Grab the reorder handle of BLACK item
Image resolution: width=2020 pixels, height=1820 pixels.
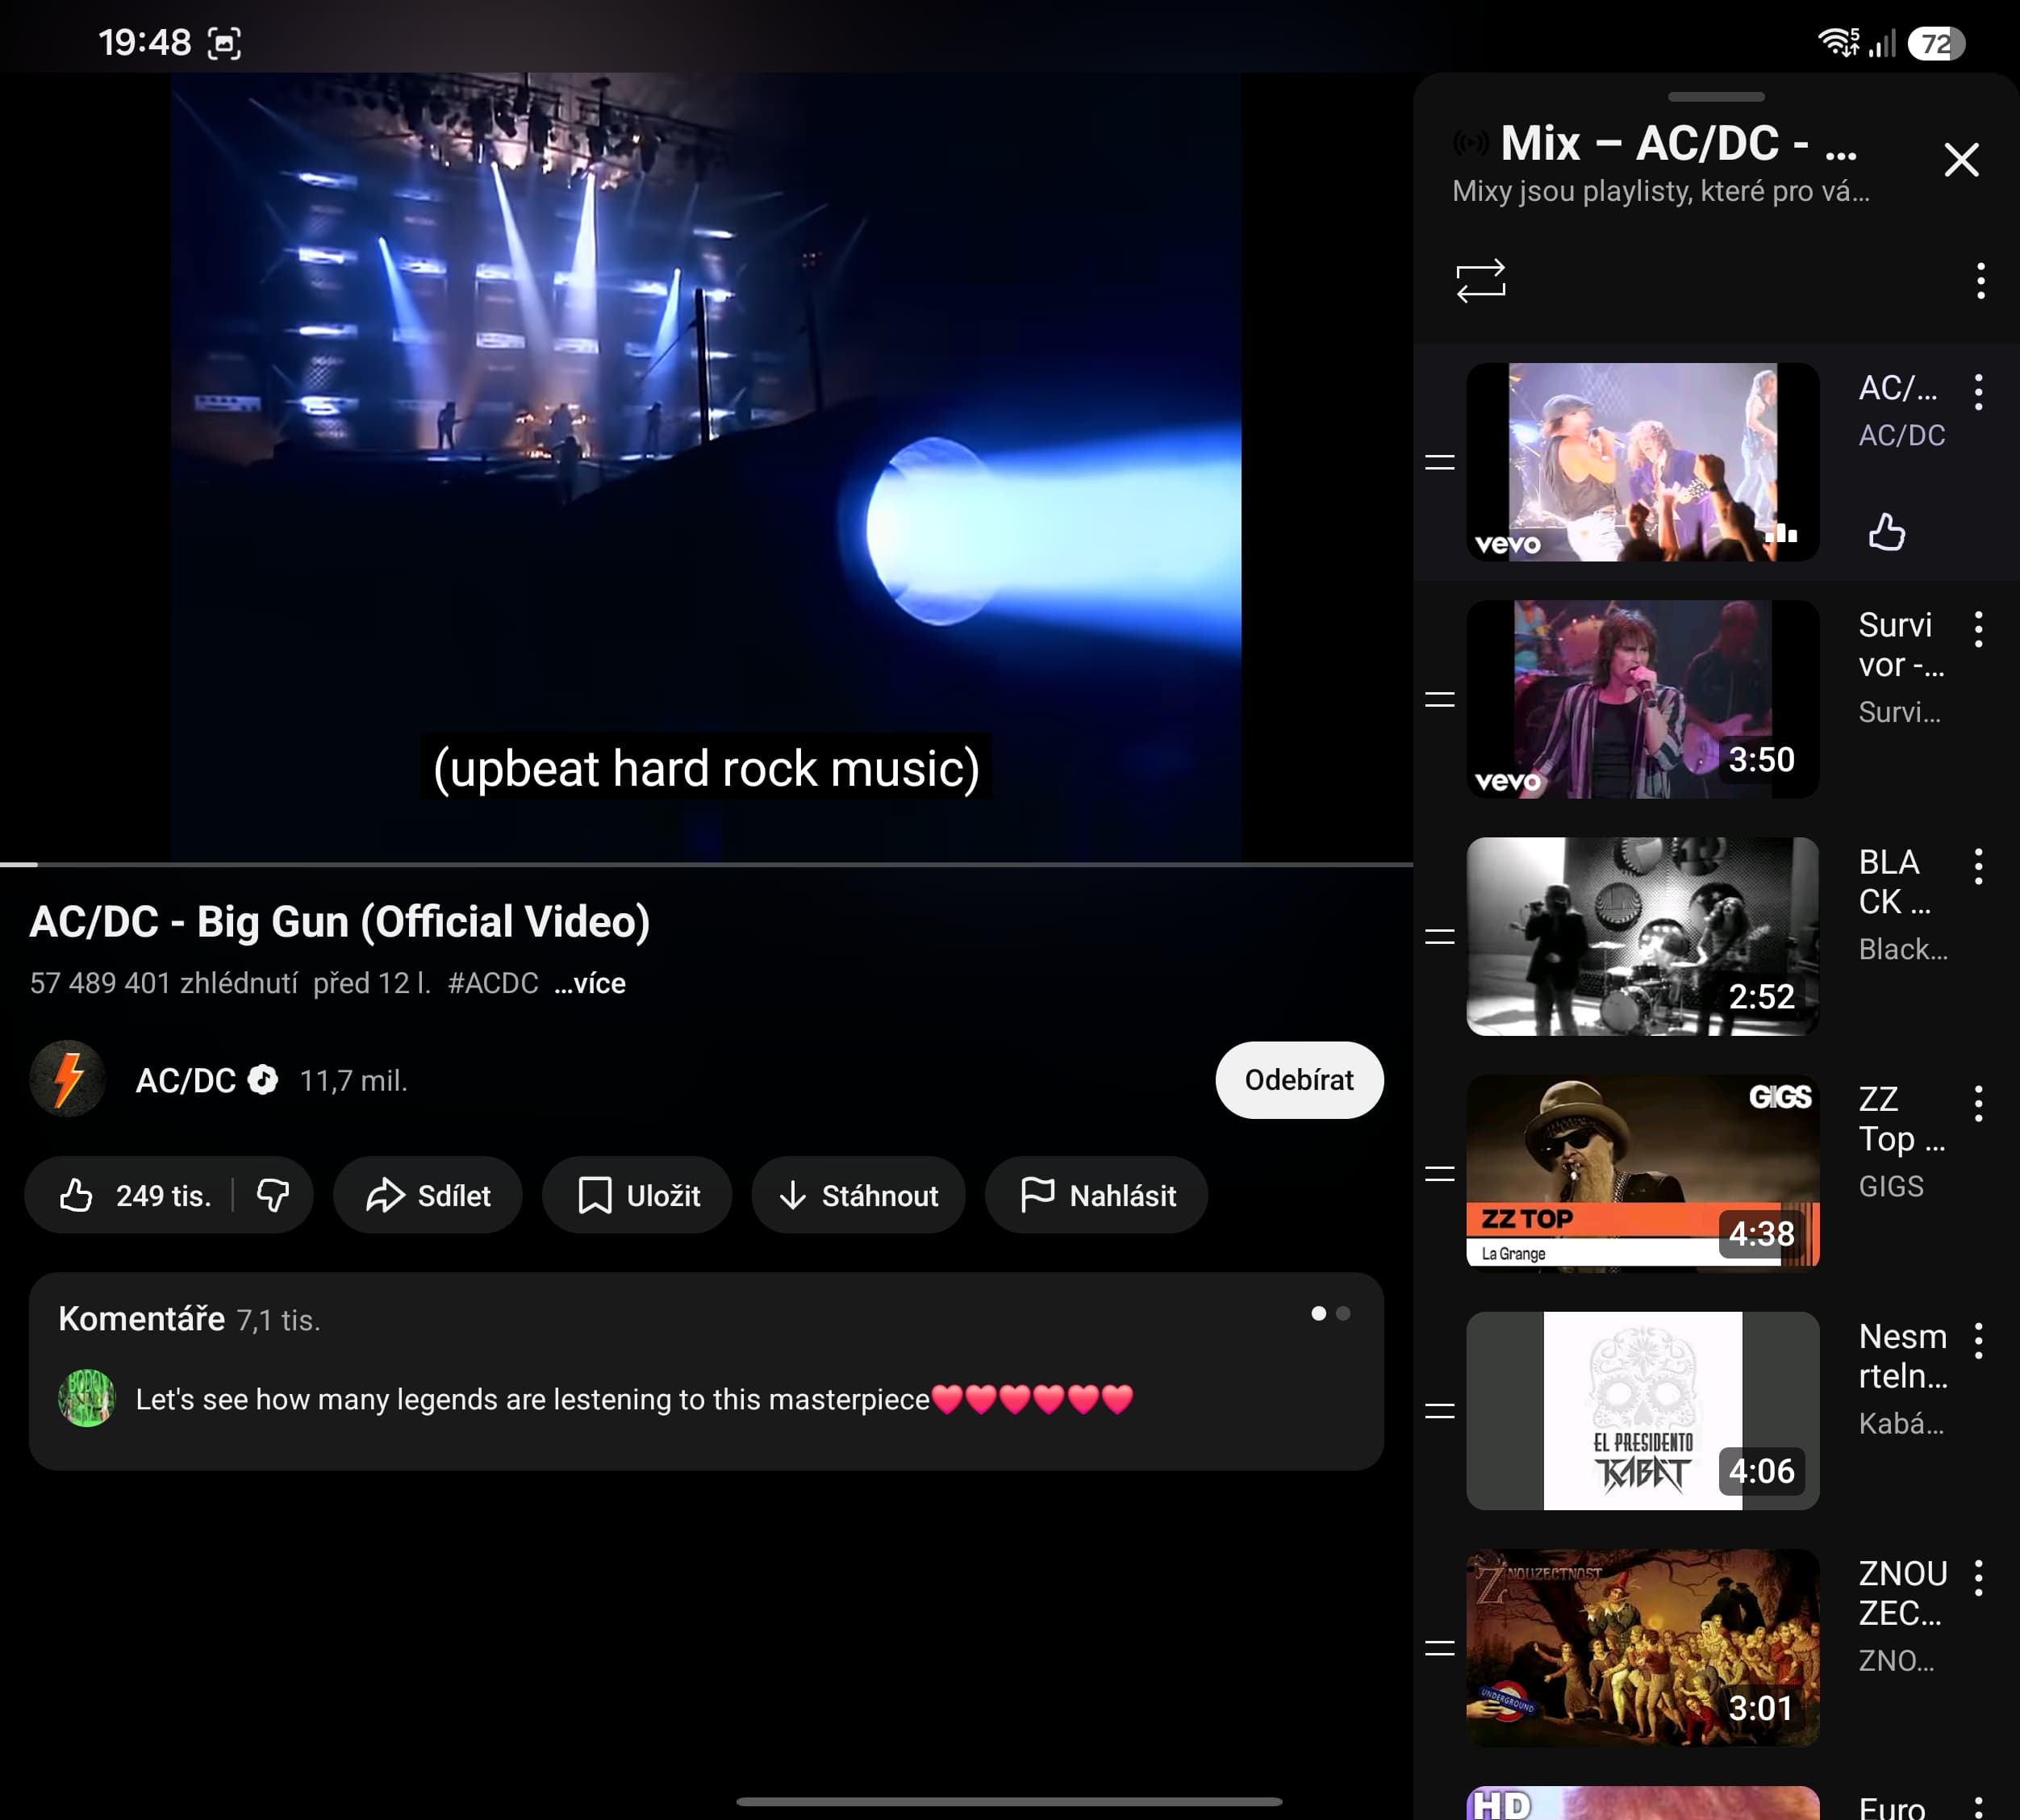1439,936
